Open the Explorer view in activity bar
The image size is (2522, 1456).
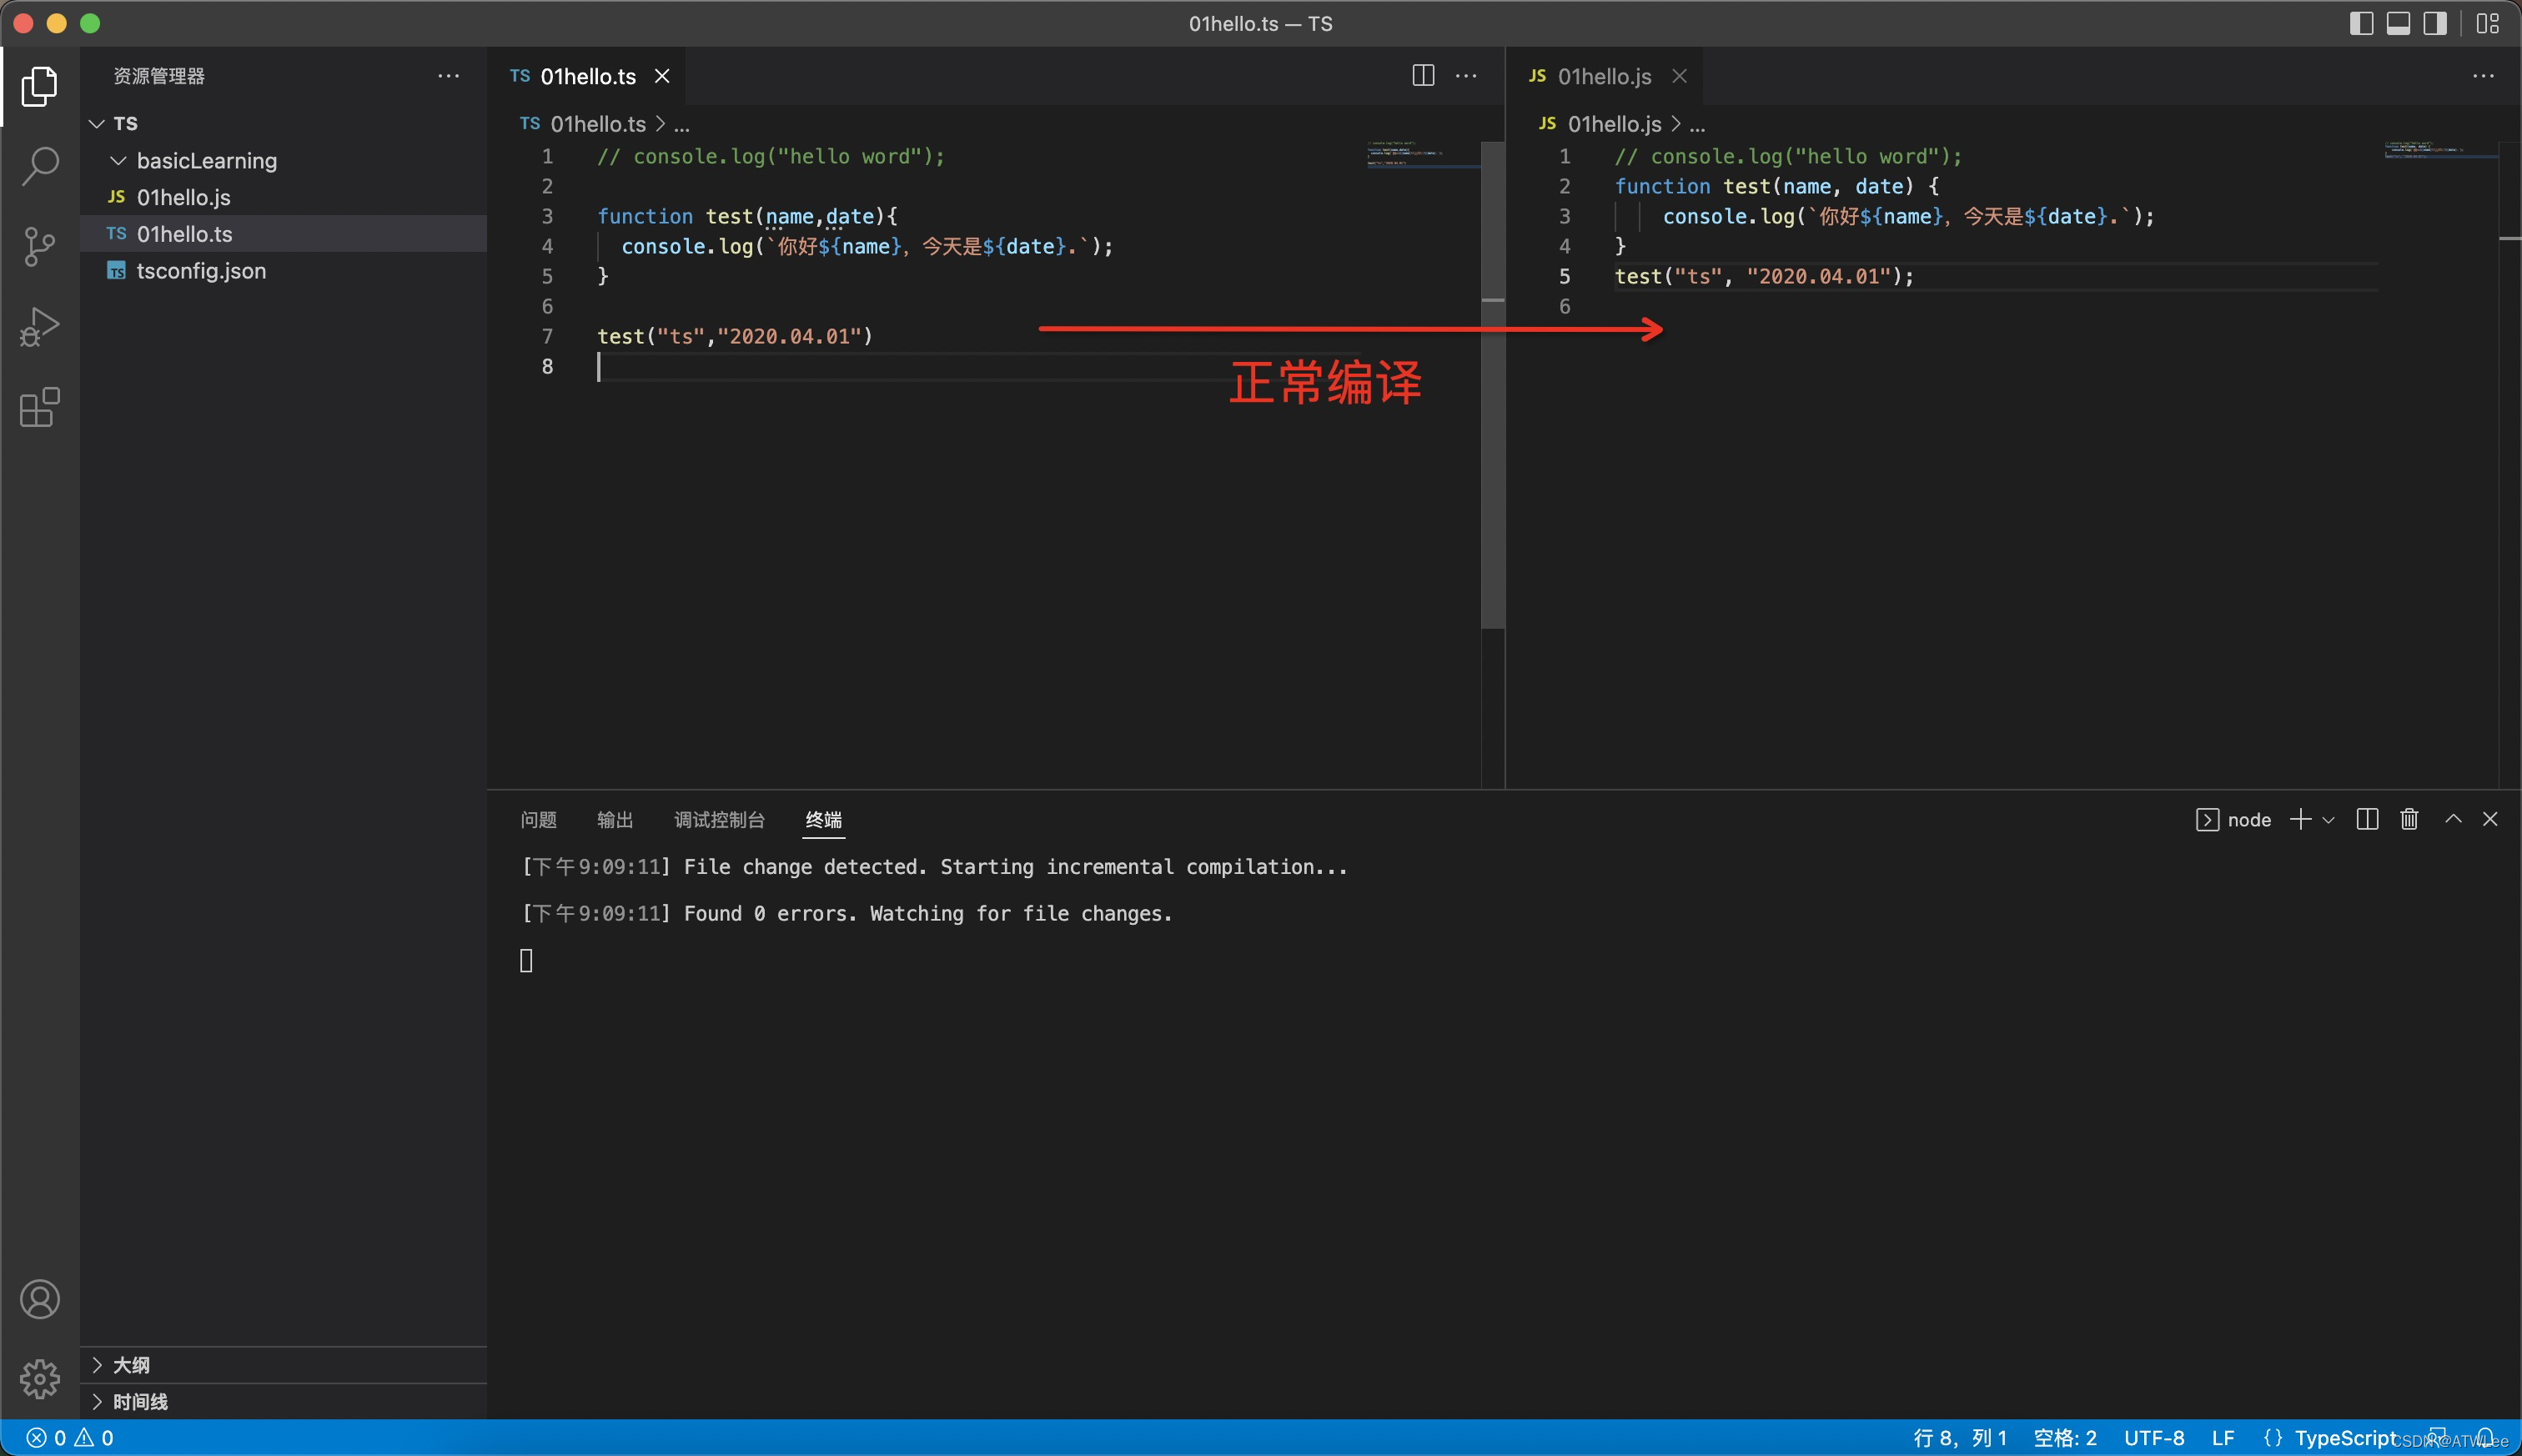(x=40, y=86)
